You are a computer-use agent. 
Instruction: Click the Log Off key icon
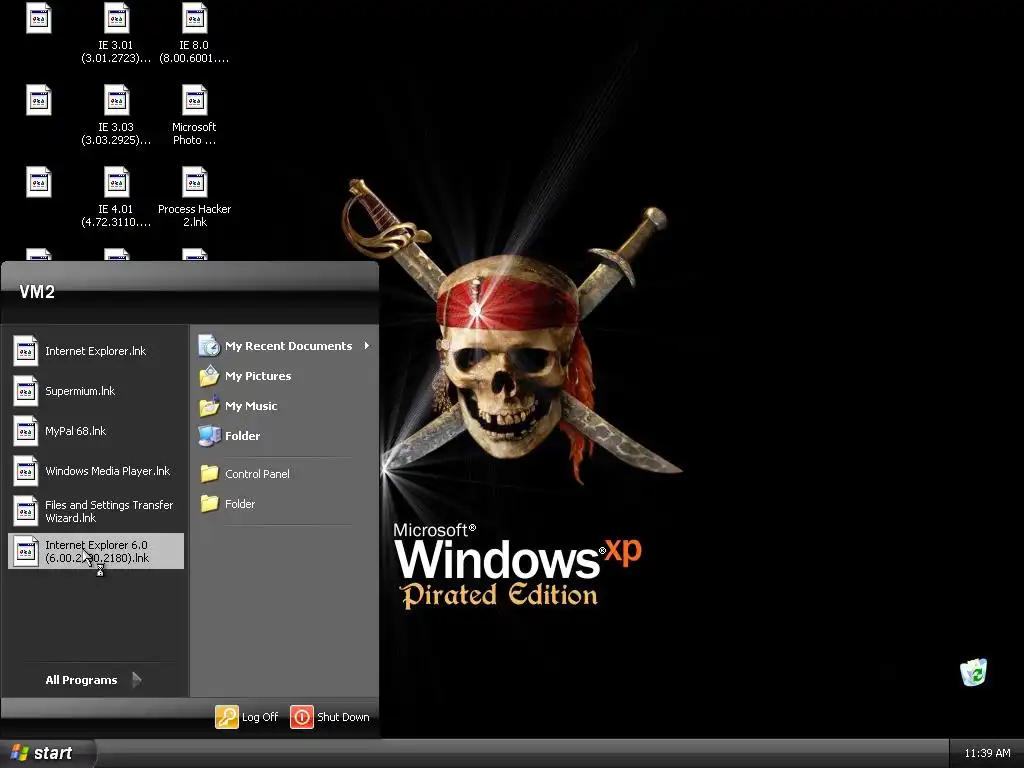point(227,716)
